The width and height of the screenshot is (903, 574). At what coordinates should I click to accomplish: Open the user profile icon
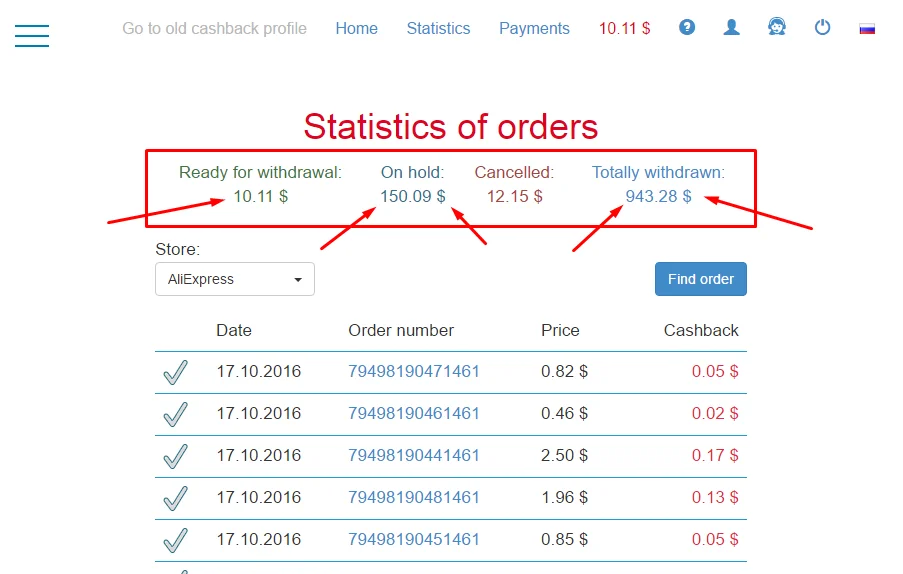731,27
